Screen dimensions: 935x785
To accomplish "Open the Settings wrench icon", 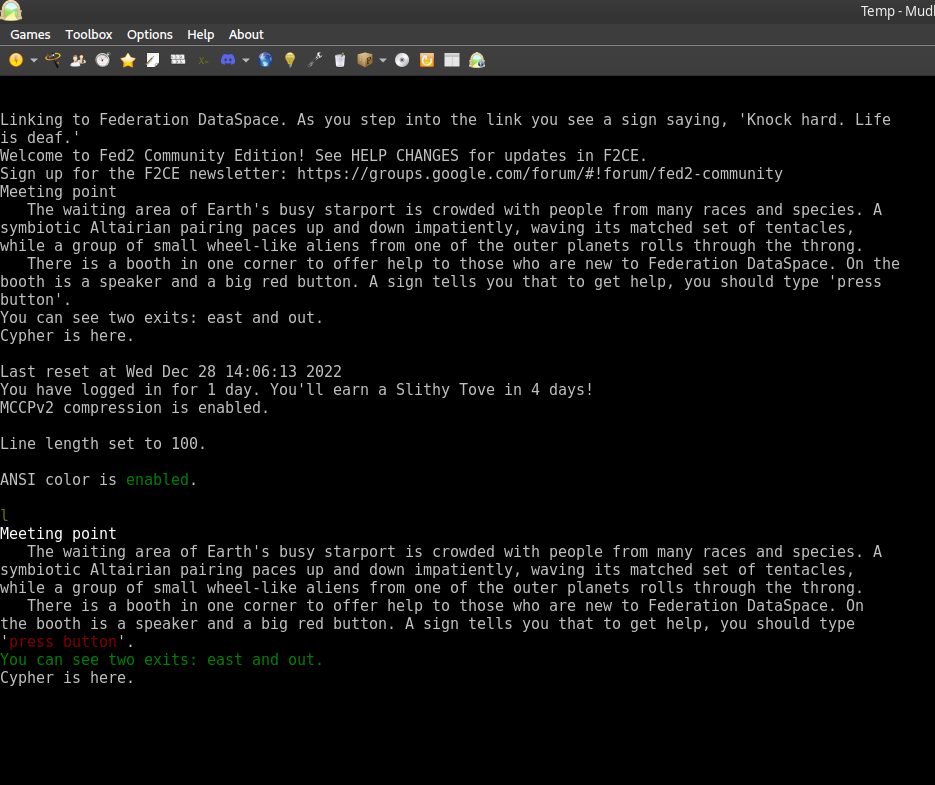I will click(x=315, y=60).
